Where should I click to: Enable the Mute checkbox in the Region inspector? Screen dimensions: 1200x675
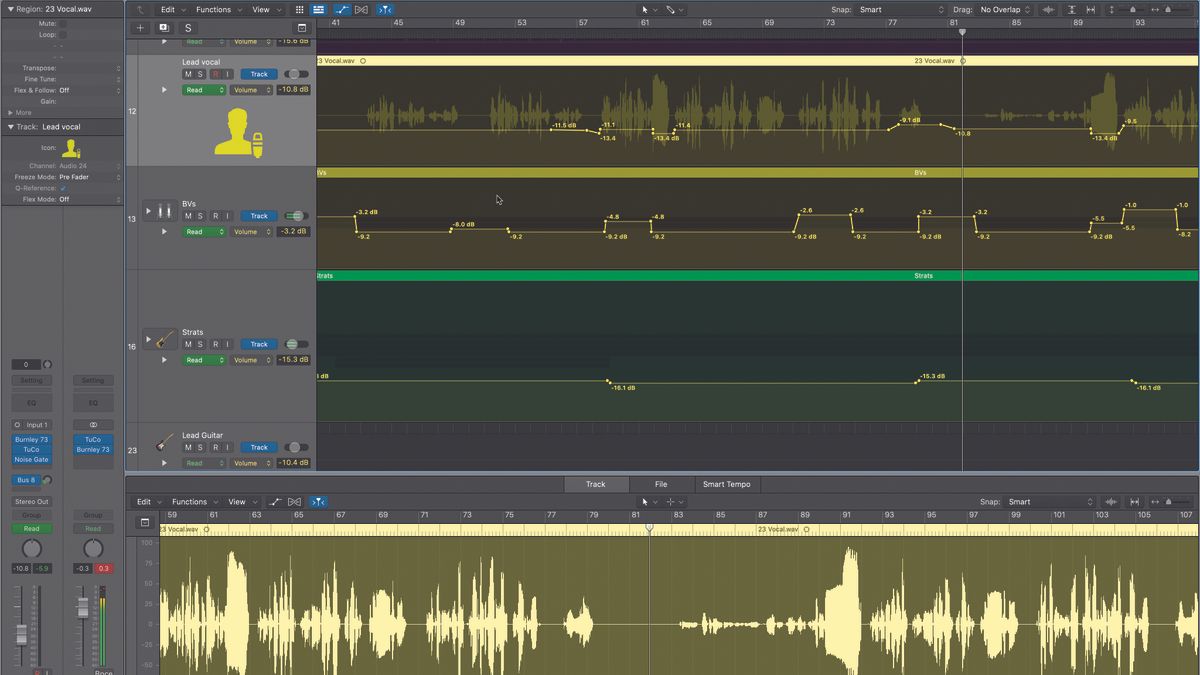click(x=62, y=22)
